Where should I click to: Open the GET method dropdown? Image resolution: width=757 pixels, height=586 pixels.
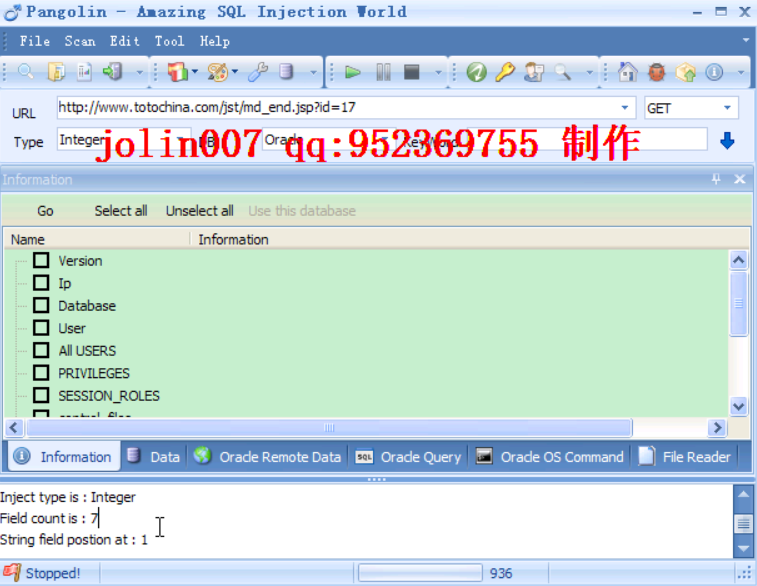point(727,108)
